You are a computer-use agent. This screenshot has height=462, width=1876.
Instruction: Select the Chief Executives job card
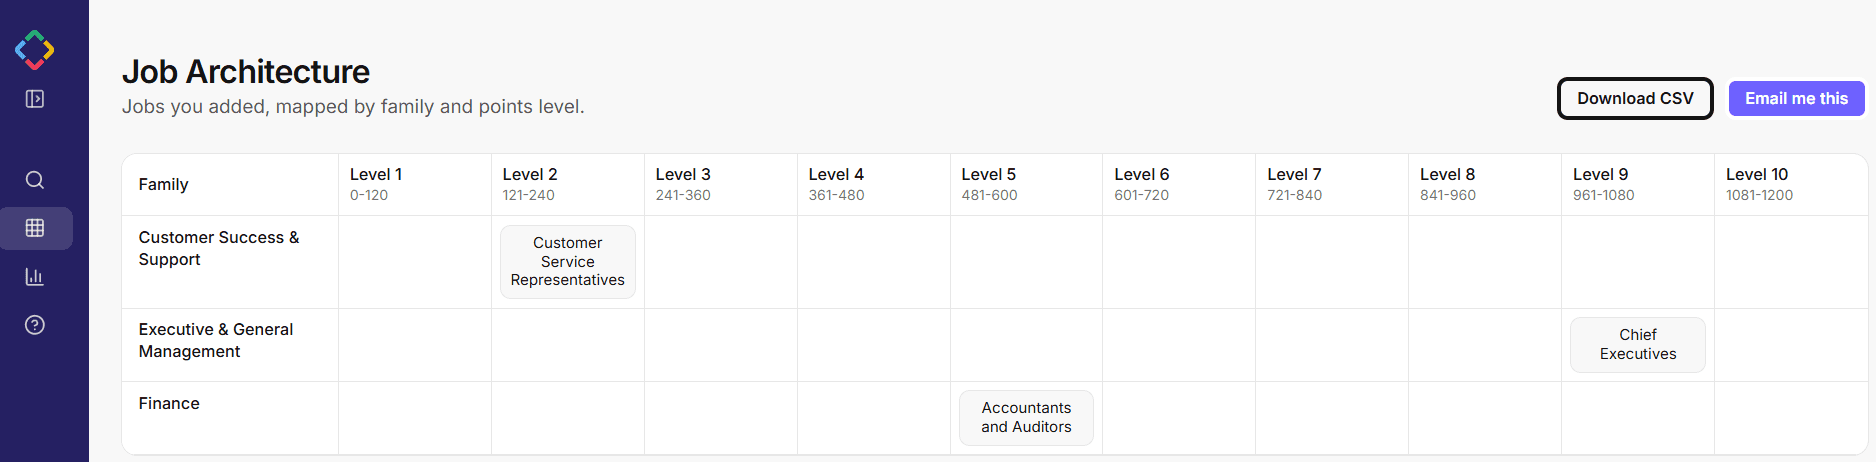click(x=1638, y=345)
